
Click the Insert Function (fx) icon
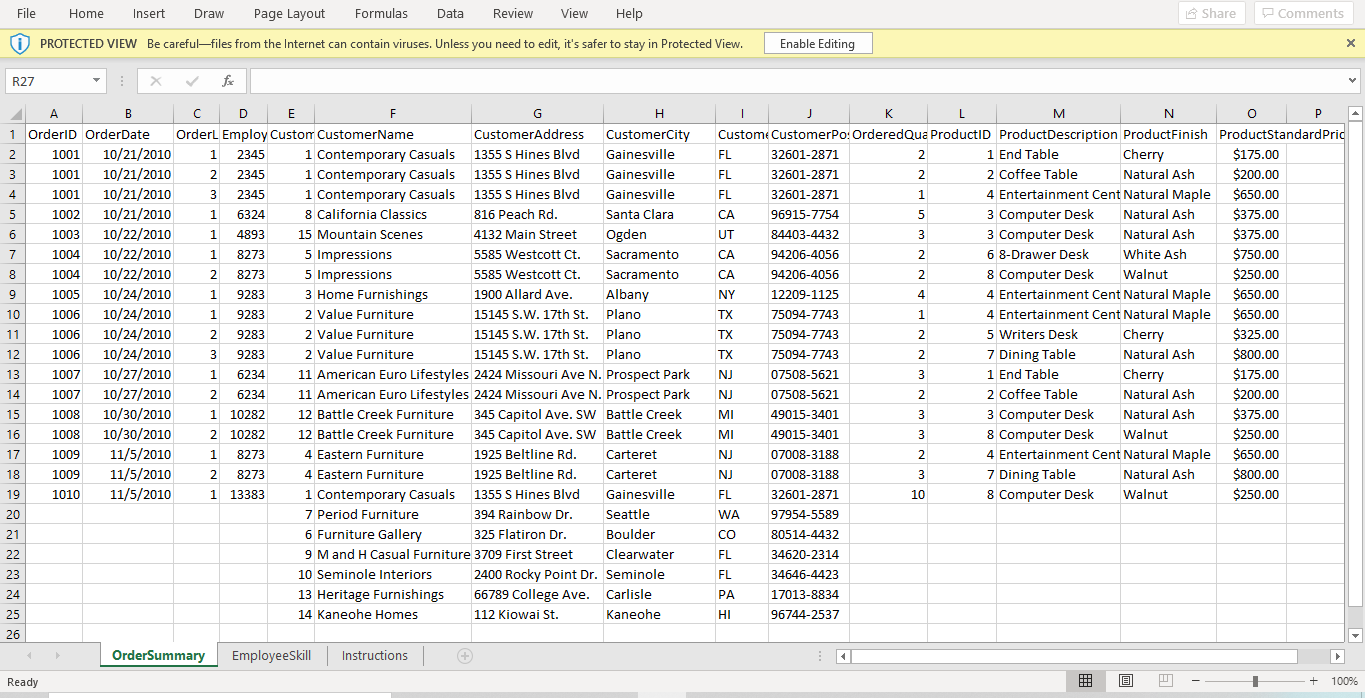[228, 79]
